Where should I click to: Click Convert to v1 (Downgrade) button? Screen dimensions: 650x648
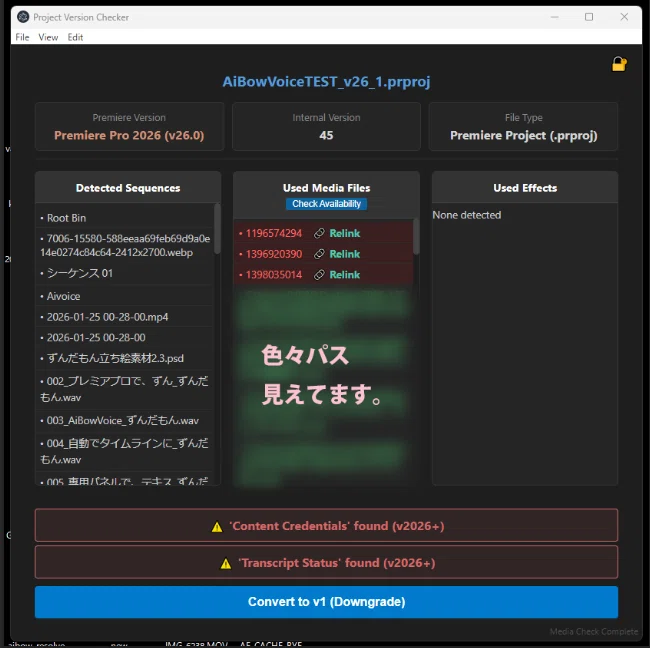pyautogui.click(x=326, y=602)
